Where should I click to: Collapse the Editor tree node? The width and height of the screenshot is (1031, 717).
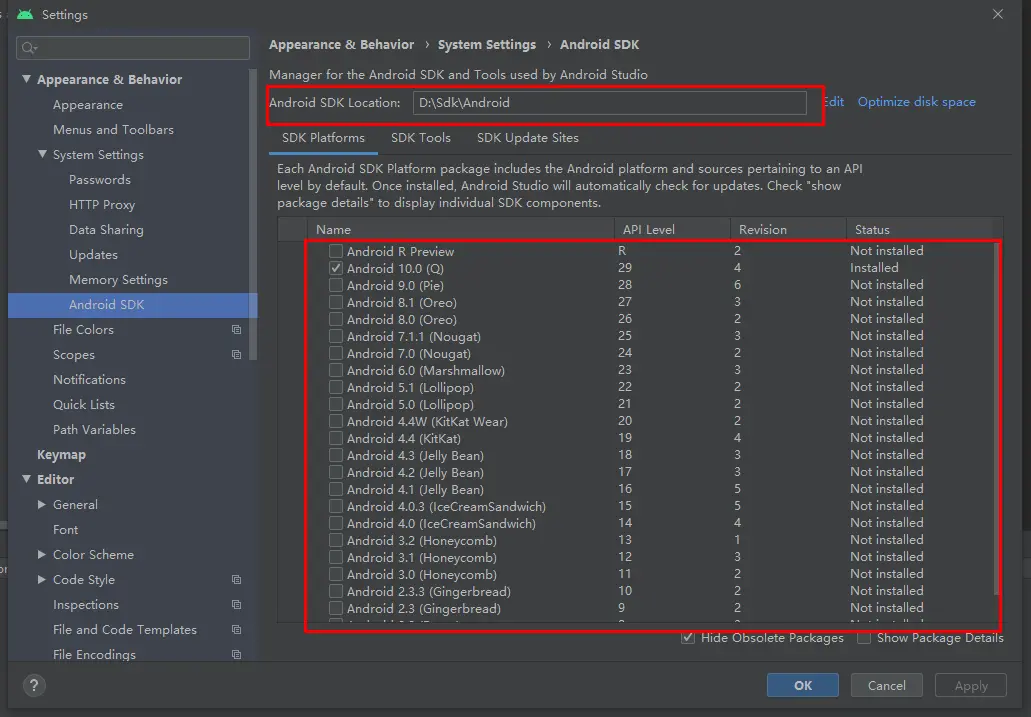(x=26, y=479)
